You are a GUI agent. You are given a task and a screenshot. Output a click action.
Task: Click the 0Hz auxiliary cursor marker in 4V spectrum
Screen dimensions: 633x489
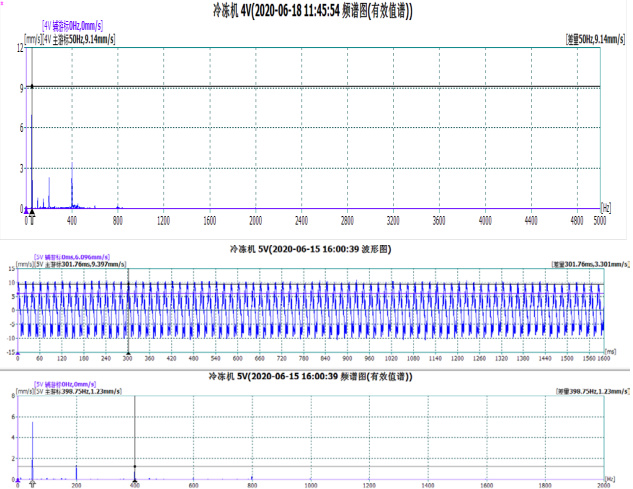pyautogui.click(x=27, y=212)
